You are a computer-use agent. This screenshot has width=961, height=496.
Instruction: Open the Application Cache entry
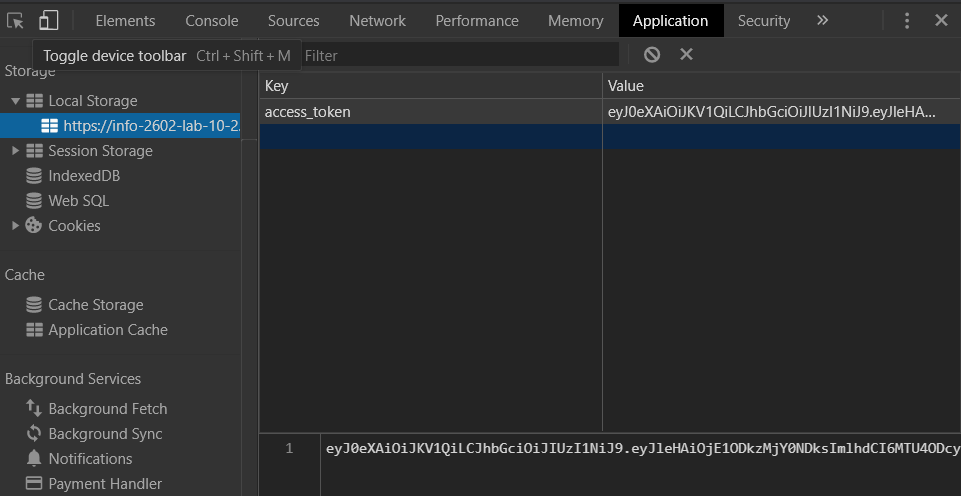coord(107,330)
